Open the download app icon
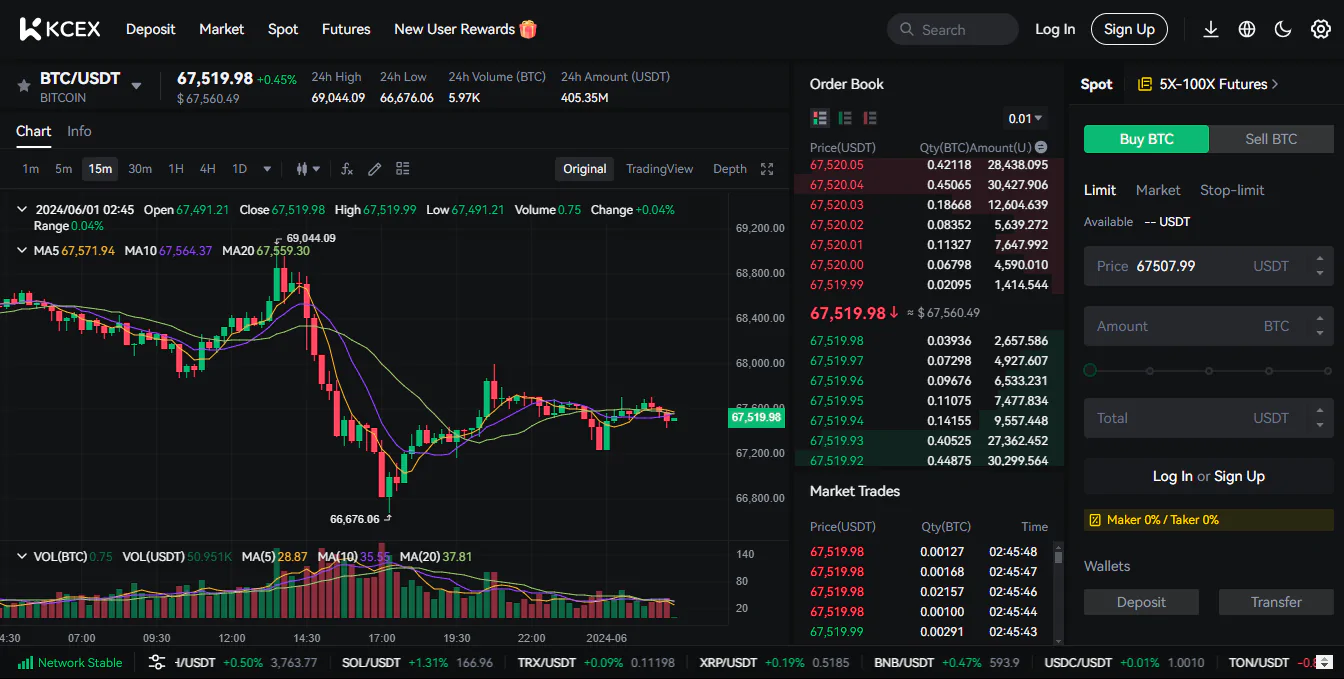 [x=1210, y=29]
